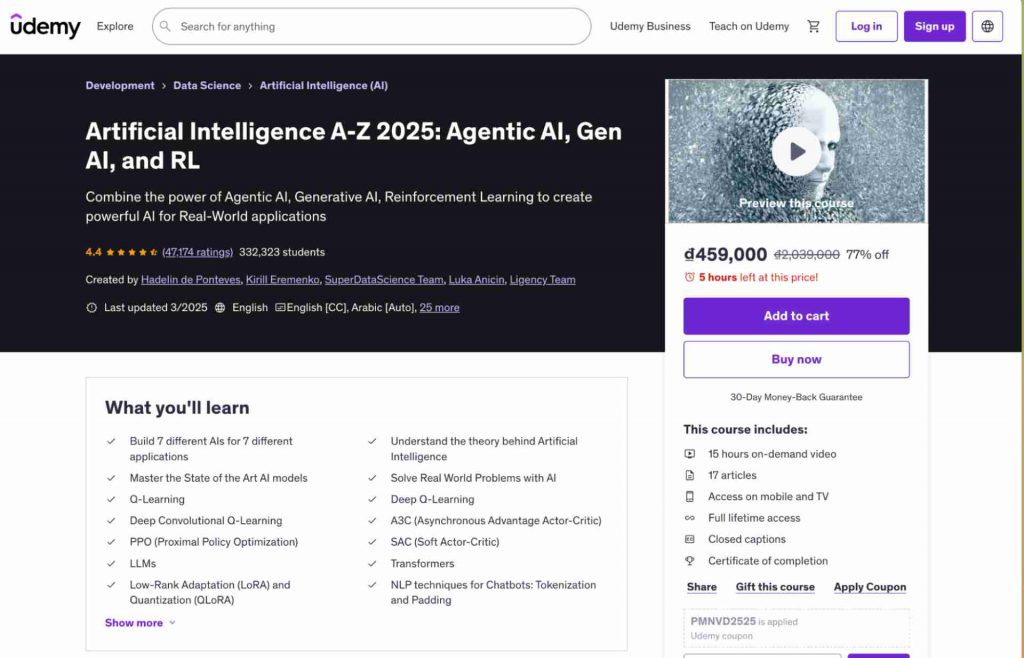
Task: Click the globe language selector icon
Action: [x=987, y=27]
